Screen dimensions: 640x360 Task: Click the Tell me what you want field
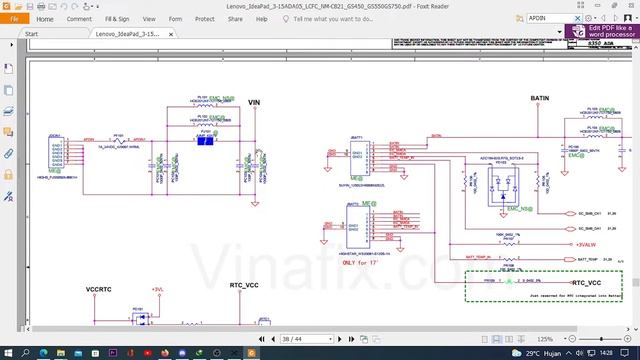click(x=333, y=19)
